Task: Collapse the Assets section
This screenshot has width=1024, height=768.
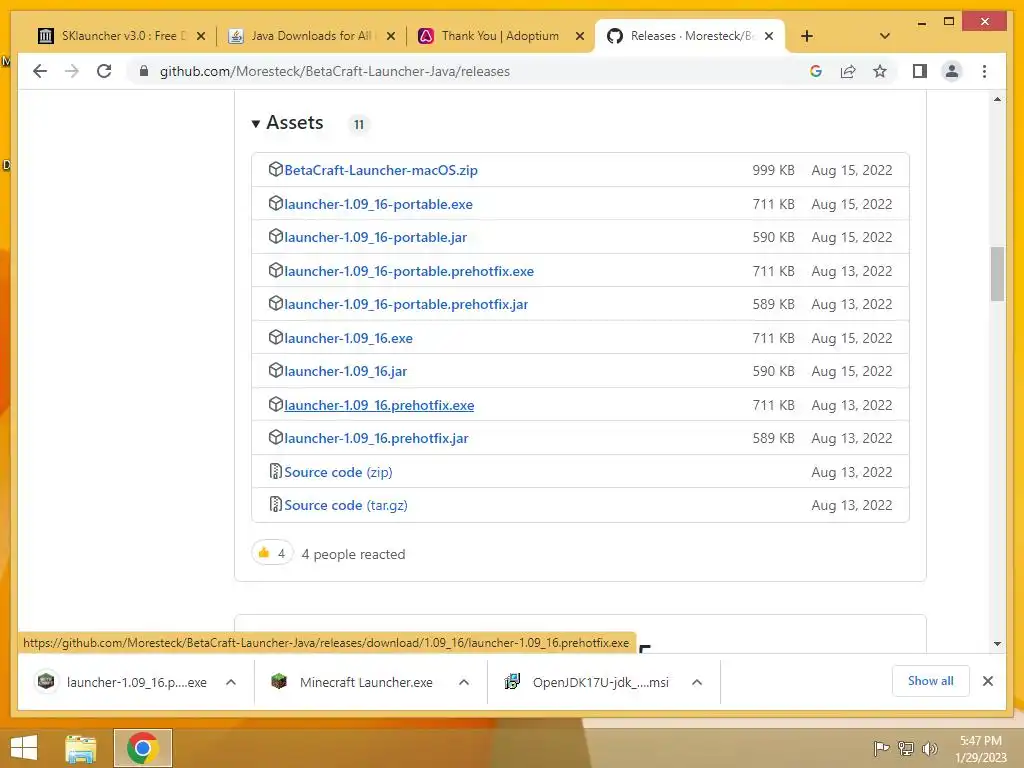Action: [287, 123]
